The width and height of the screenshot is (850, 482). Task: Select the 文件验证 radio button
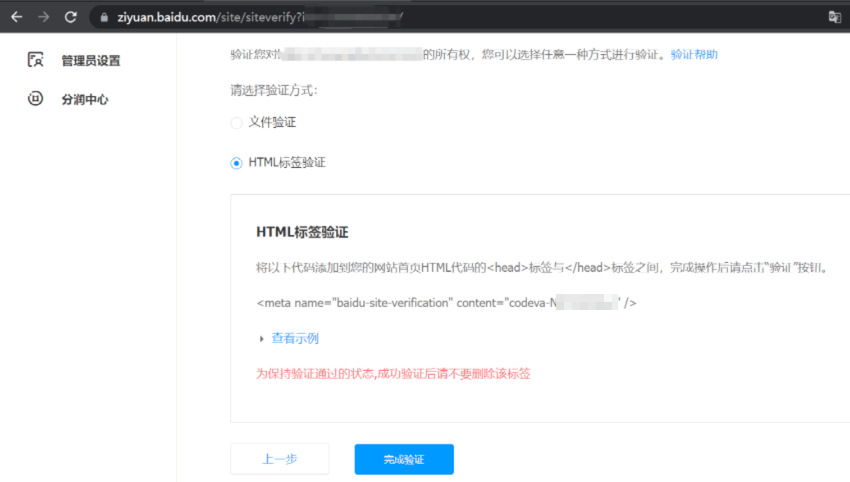[236, 123]
